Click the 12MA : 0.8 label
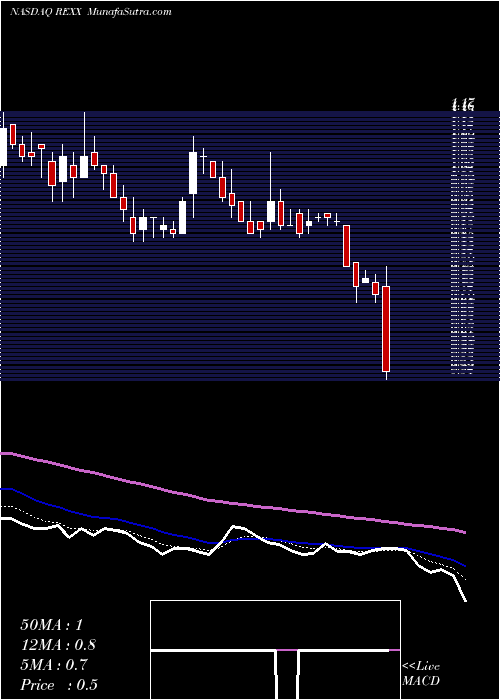Screen dimensions: 500x700 click(58, 645)
